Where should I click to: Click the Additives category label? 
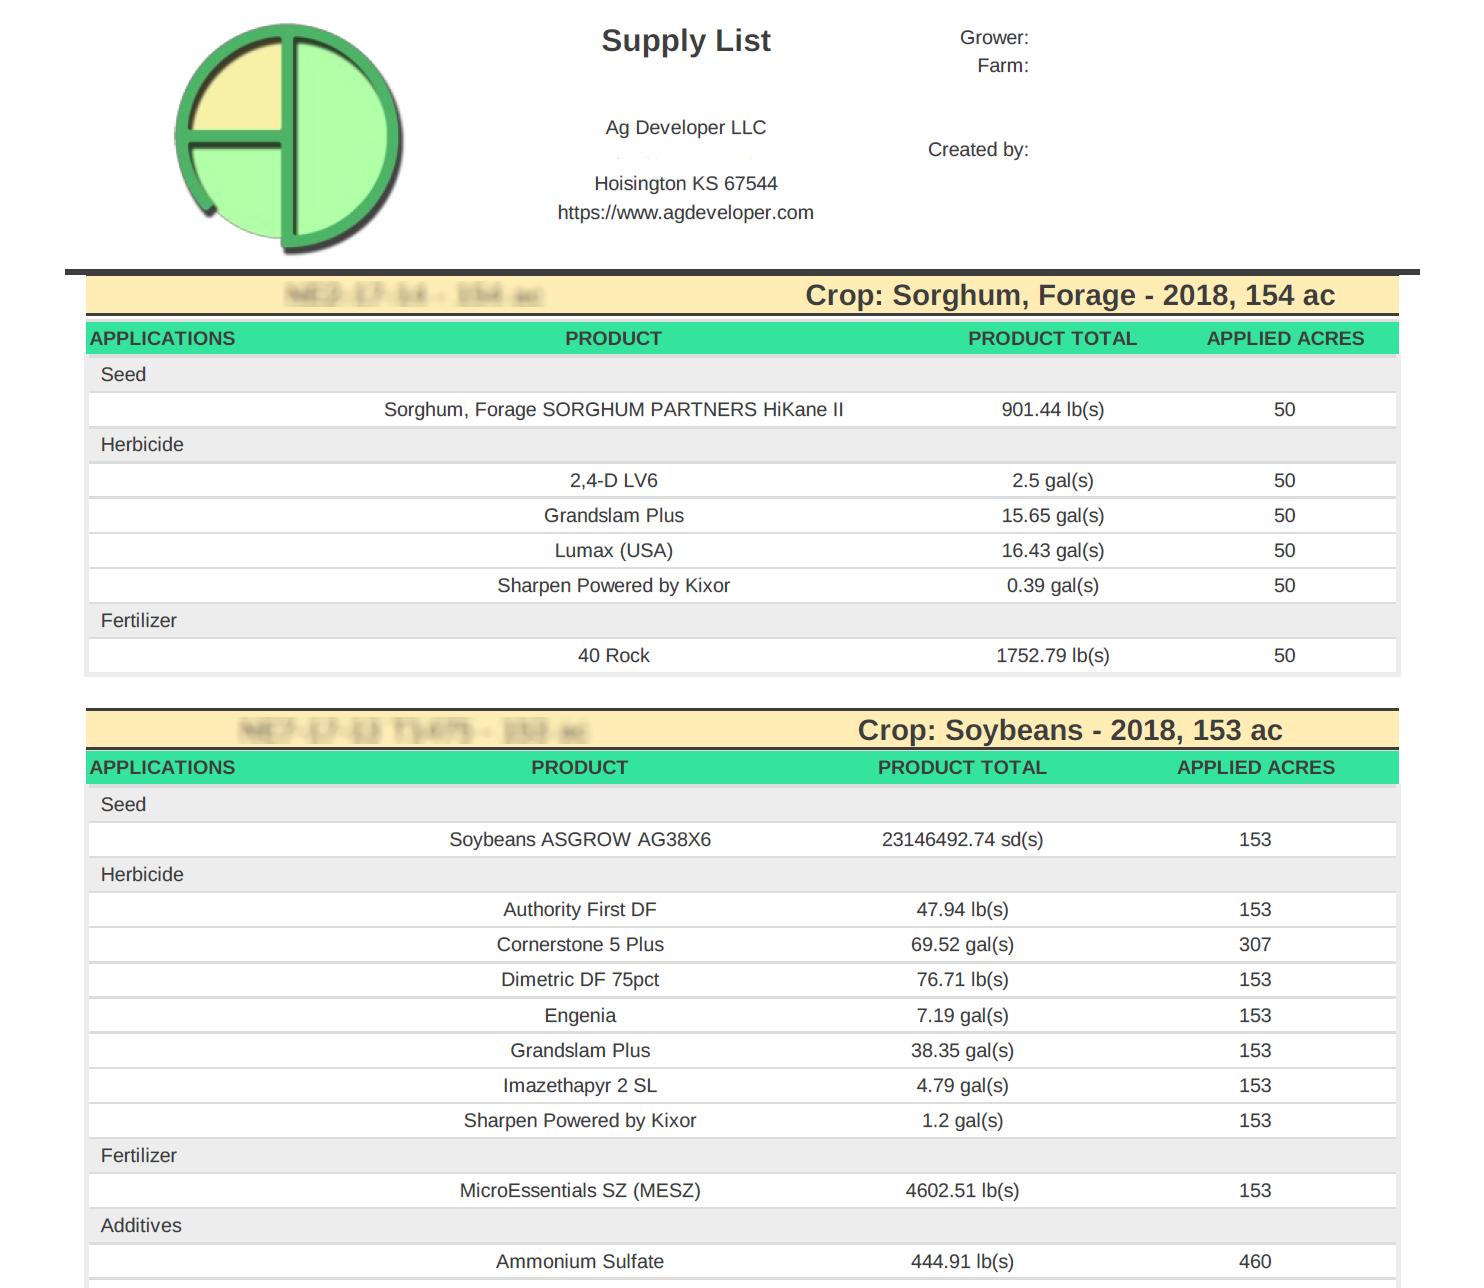tap(141, 1225)
